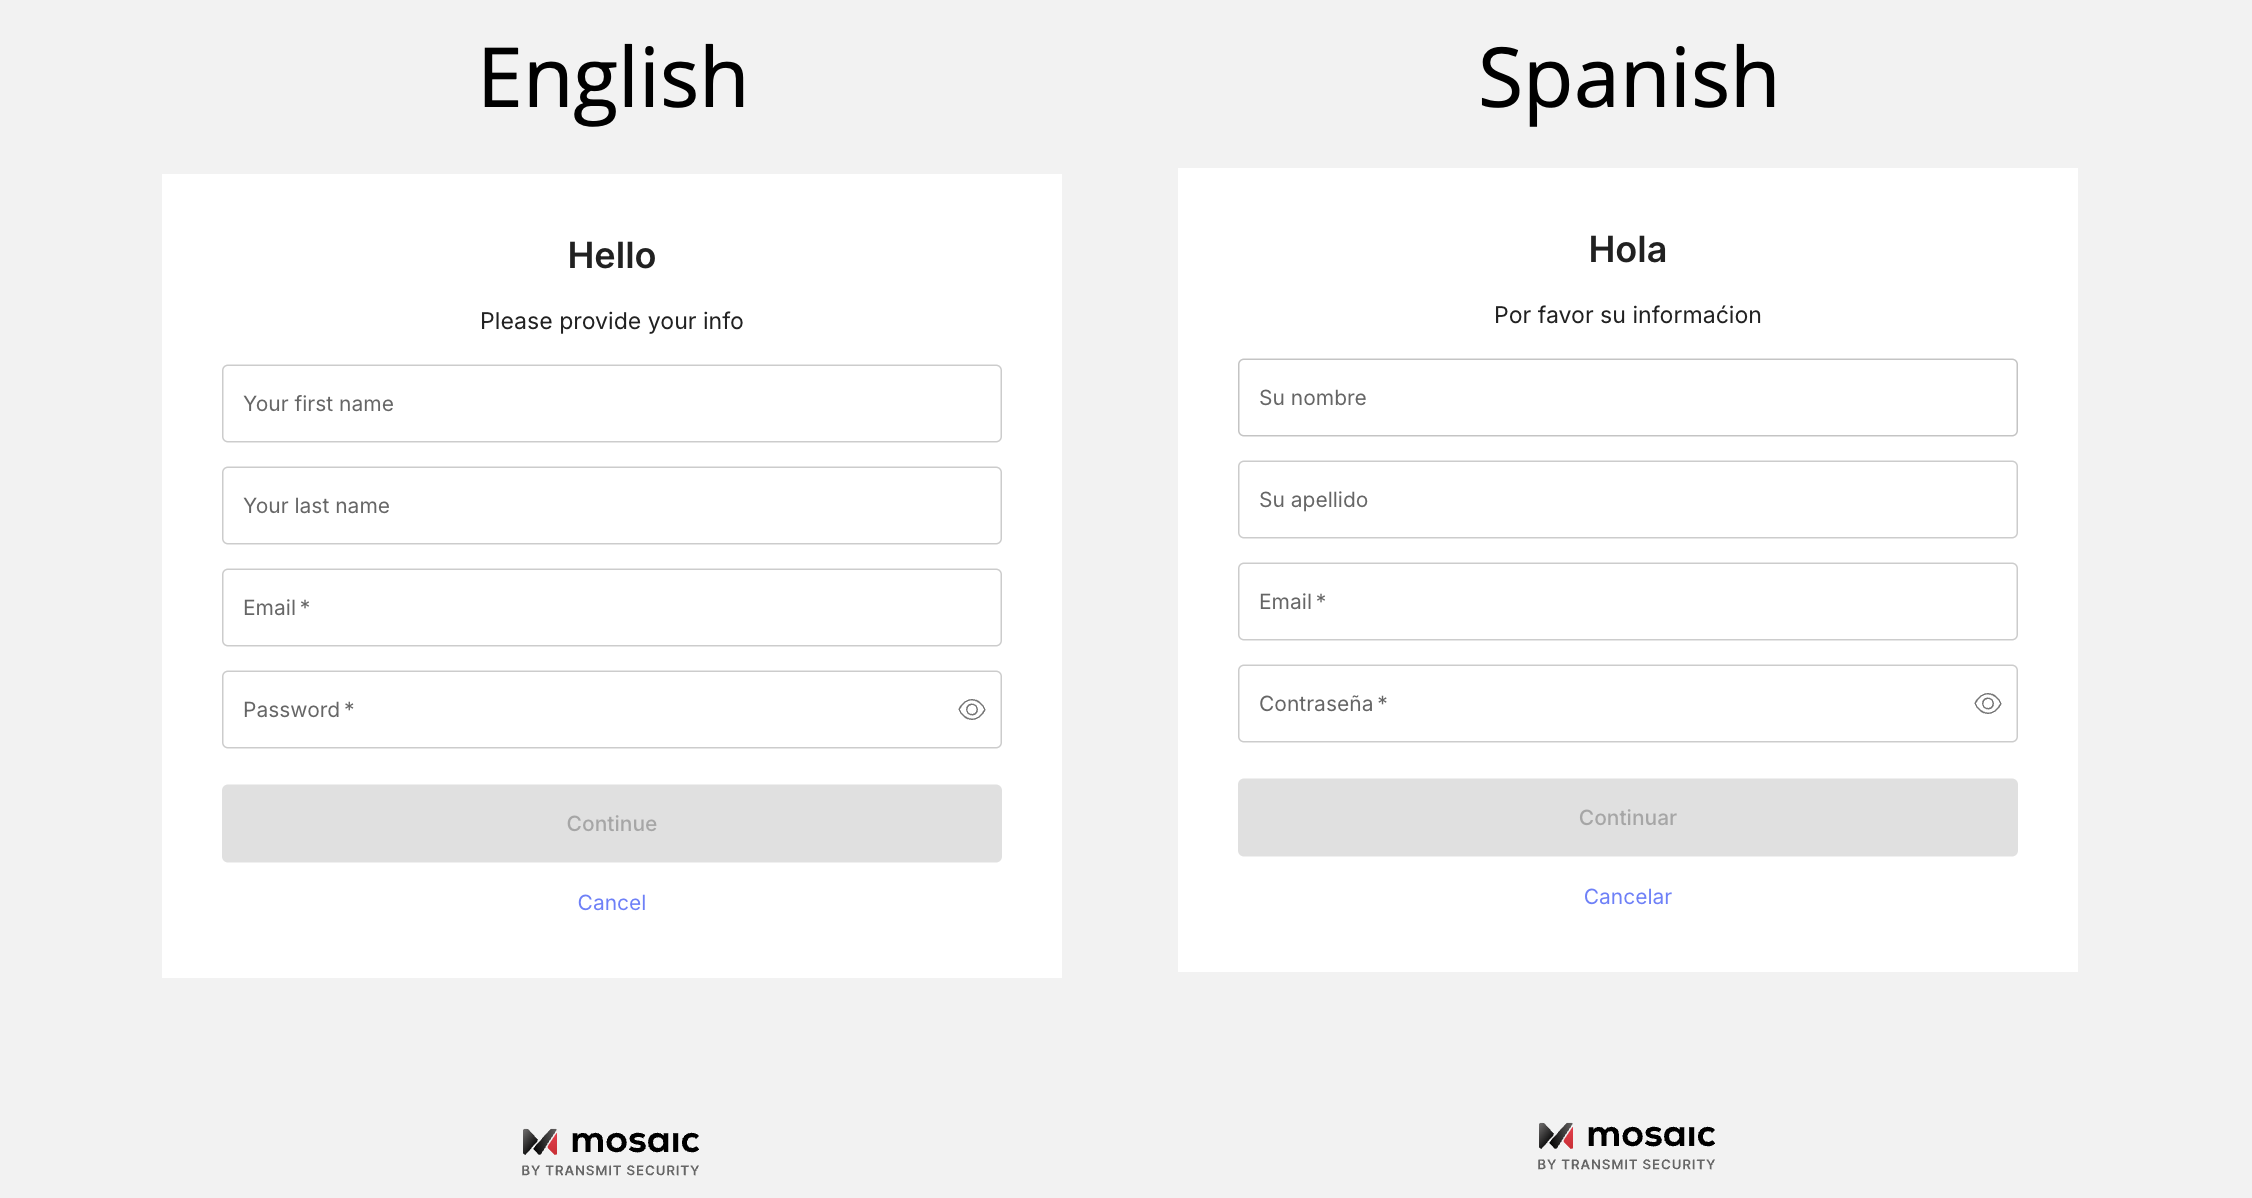This screenshot has width=2252, height=1198.
Task: Select the Spanish form's Email field
Action: coord(1627,602)
